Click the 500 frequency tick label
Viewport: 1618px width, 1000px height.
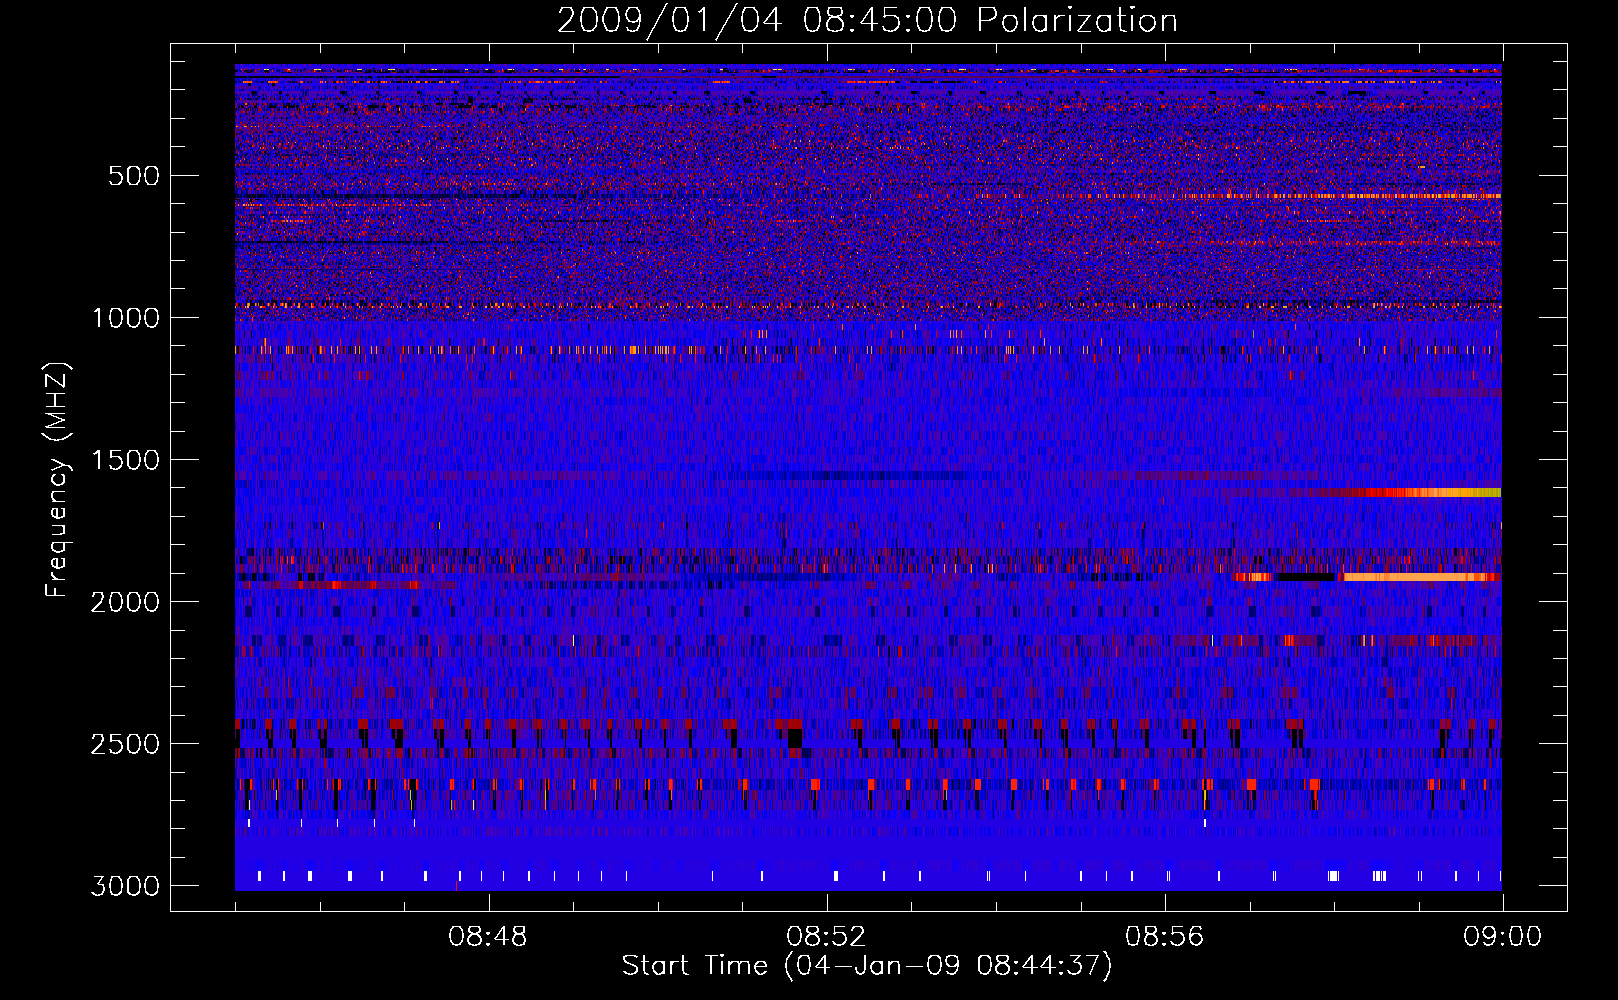point(134,176)
